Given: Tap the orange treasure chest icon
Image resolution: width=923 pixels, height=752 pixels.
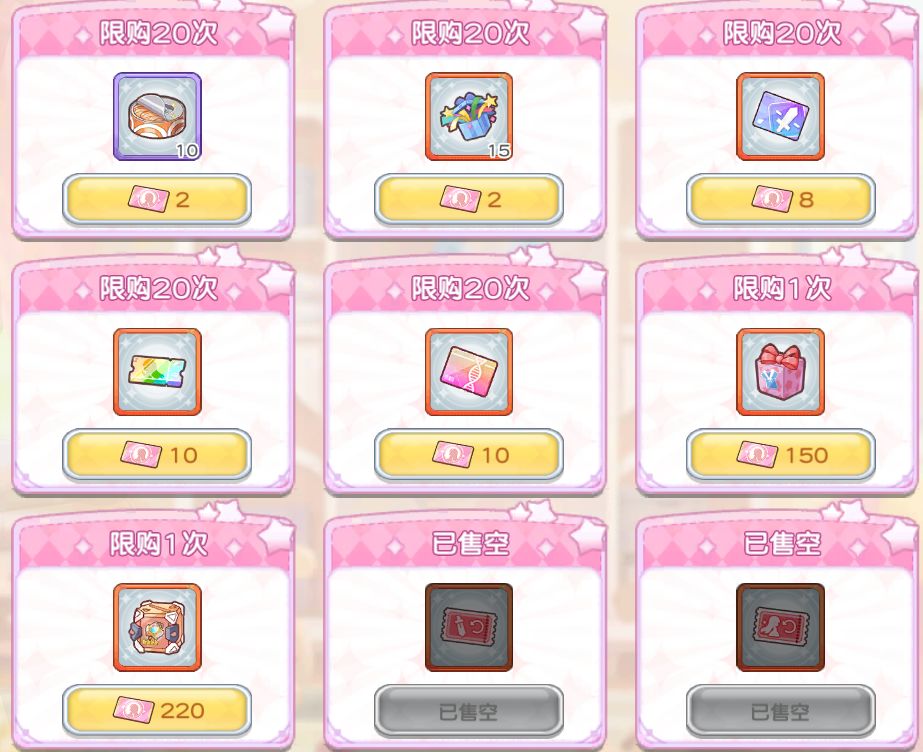Looking at the screenshot, I should point(157,627).
